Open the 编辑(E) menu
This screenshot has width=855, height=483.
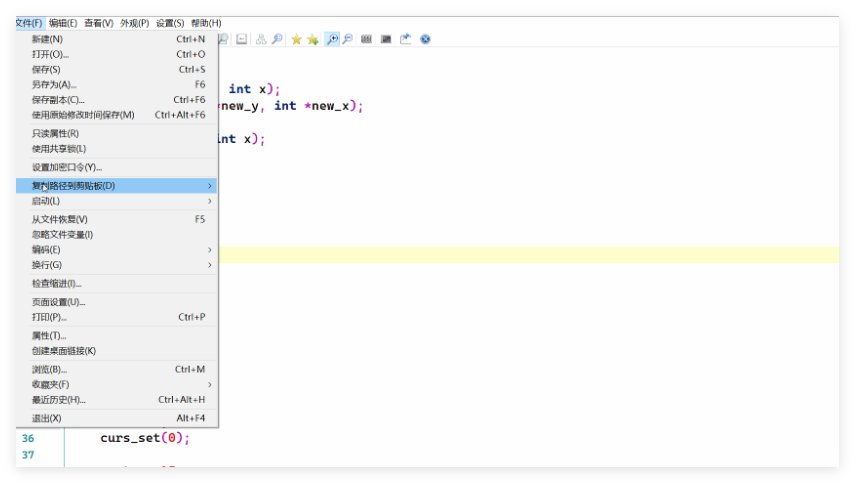point(63,23)
